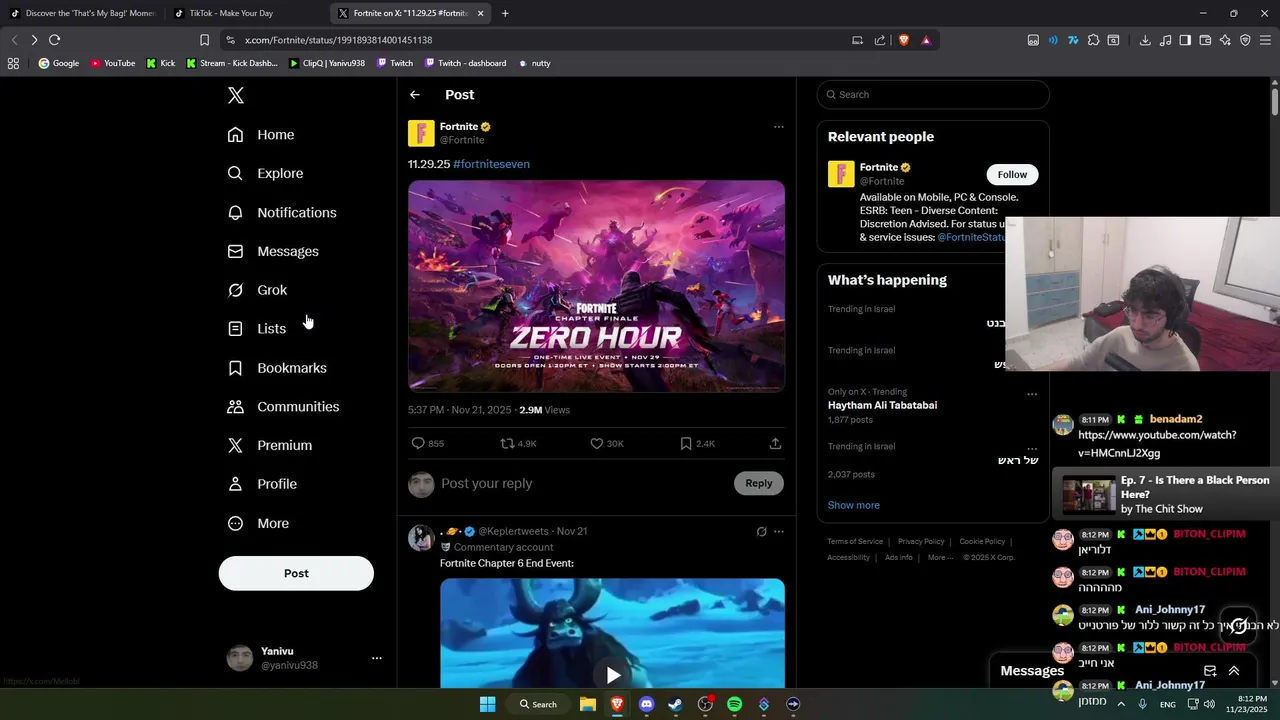Open Brave main hamburger menu
Image resolution: width=1280 pixels, height=720 pixels.
tap(1265, 40)
